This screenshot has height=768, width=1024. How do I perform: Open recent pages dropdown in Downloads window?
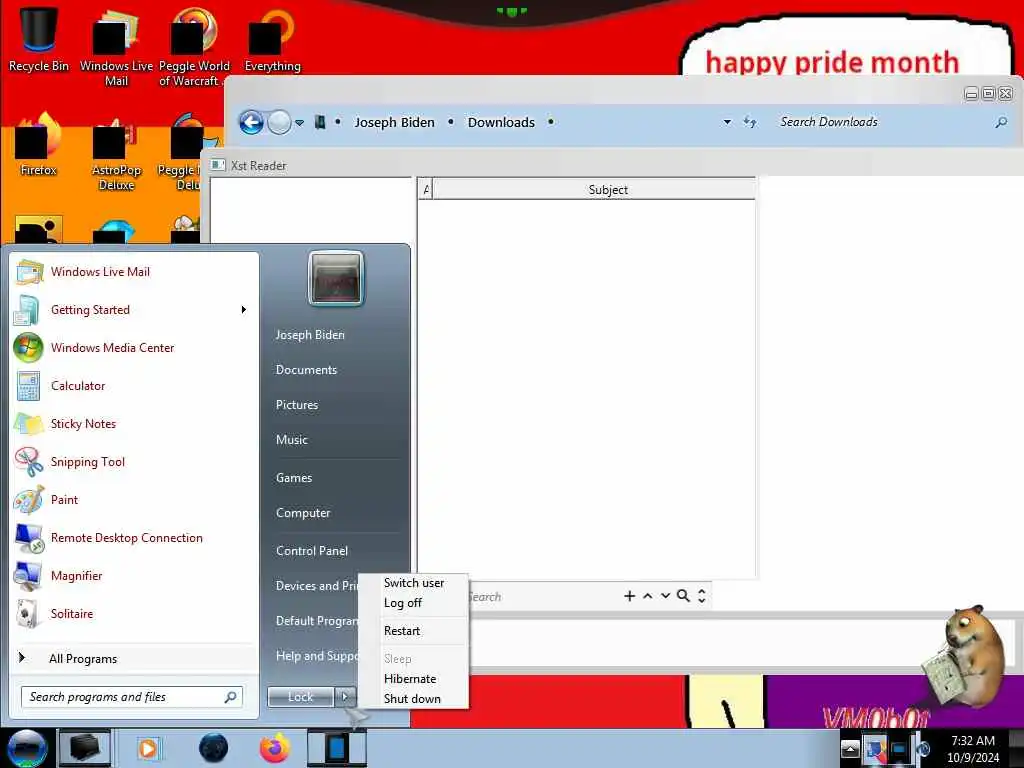tap(299, 123)
